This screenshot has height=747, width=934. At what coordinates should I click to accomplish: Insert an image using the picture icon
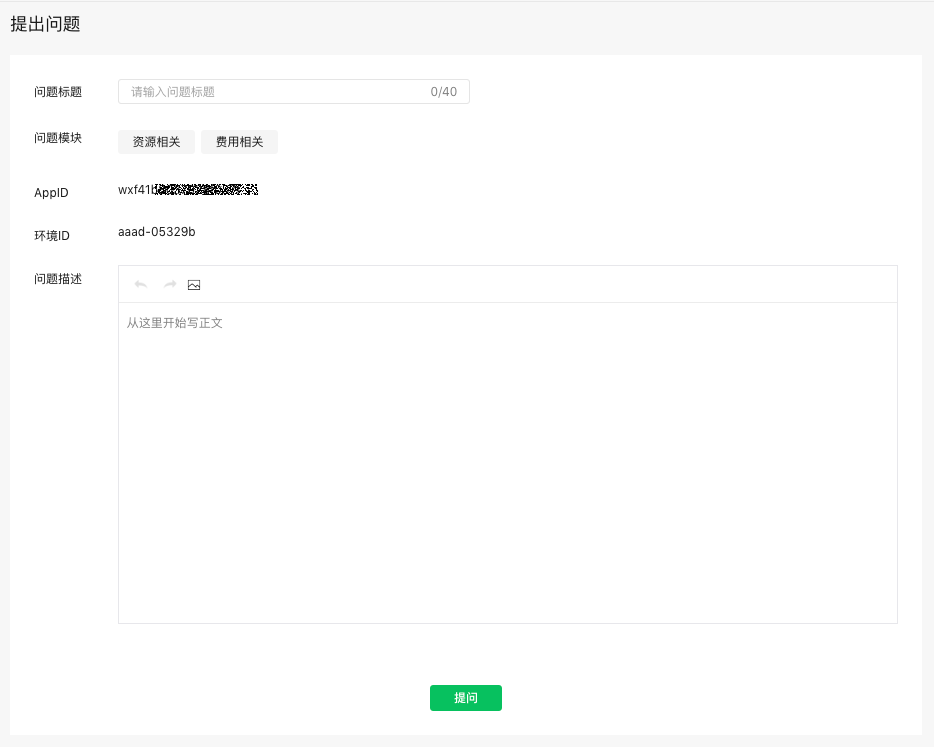194,284
